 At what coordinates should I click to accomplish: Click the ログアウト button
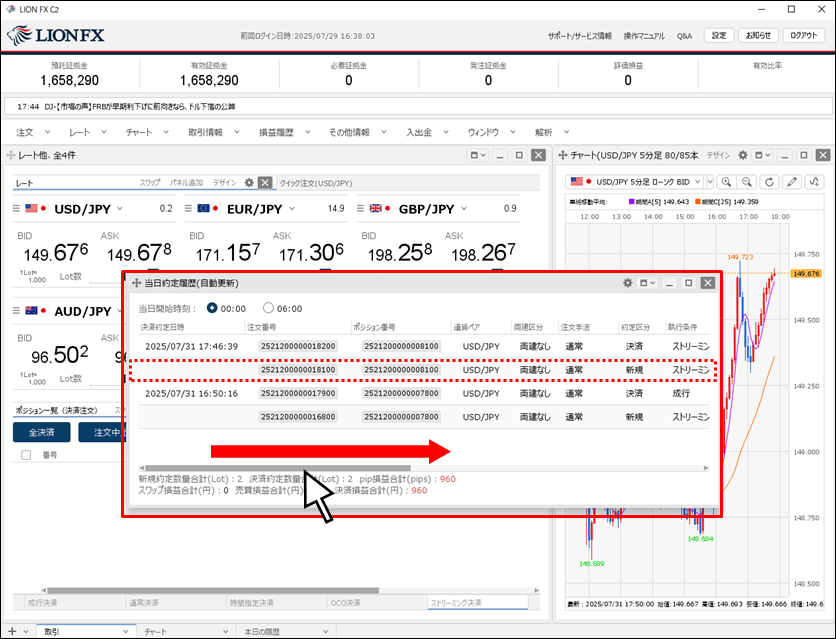[x=803, y=35]
